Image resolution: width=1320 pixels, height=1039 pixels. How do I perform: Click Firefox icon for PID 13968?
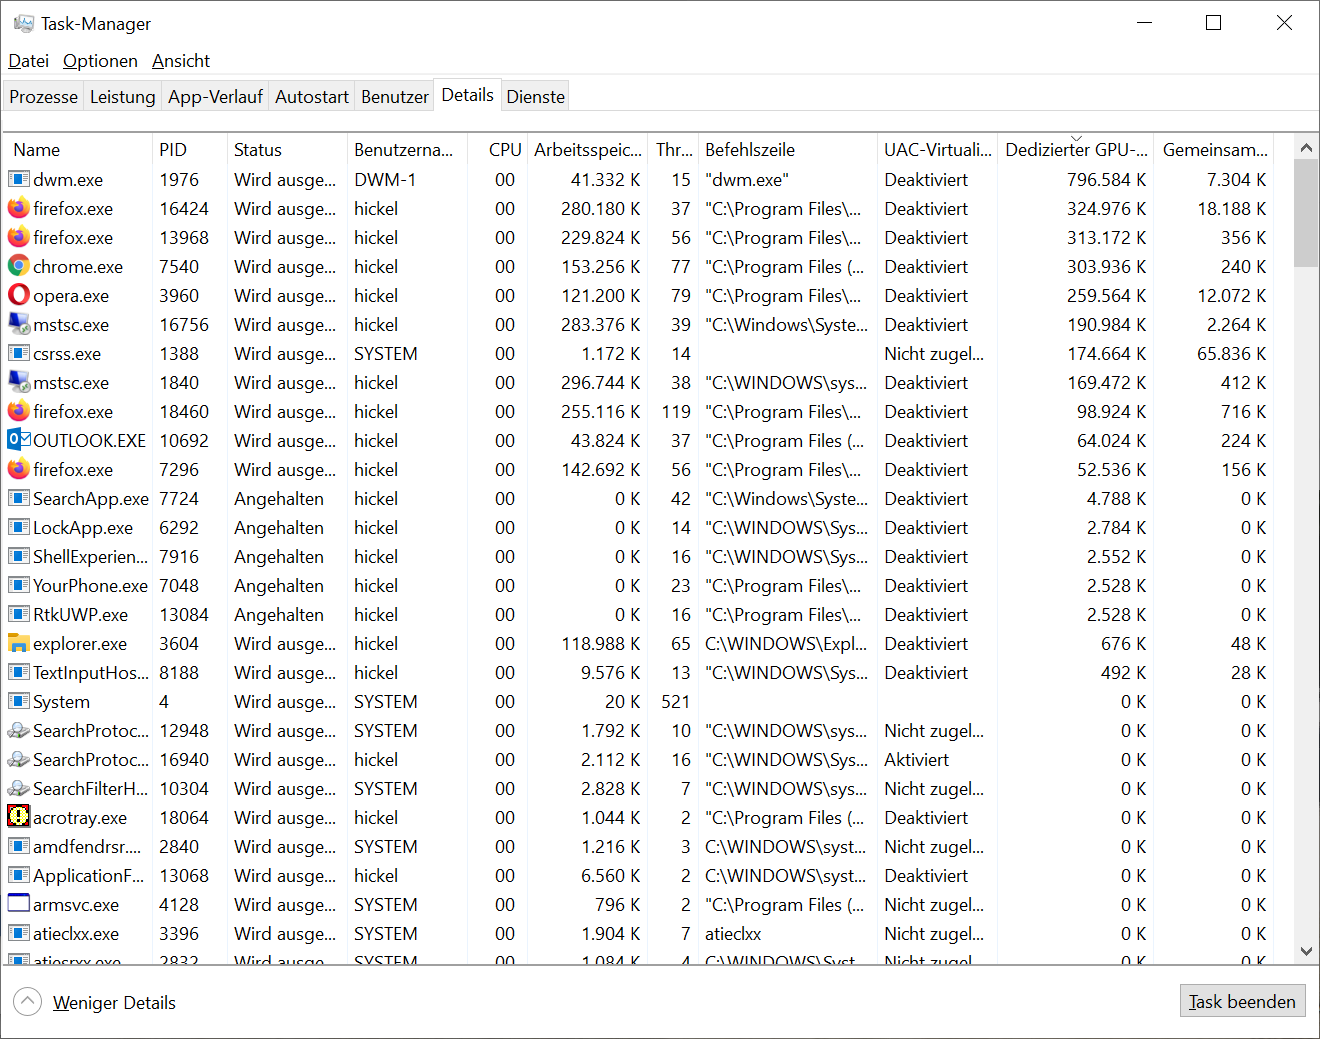tap(19, 238)
